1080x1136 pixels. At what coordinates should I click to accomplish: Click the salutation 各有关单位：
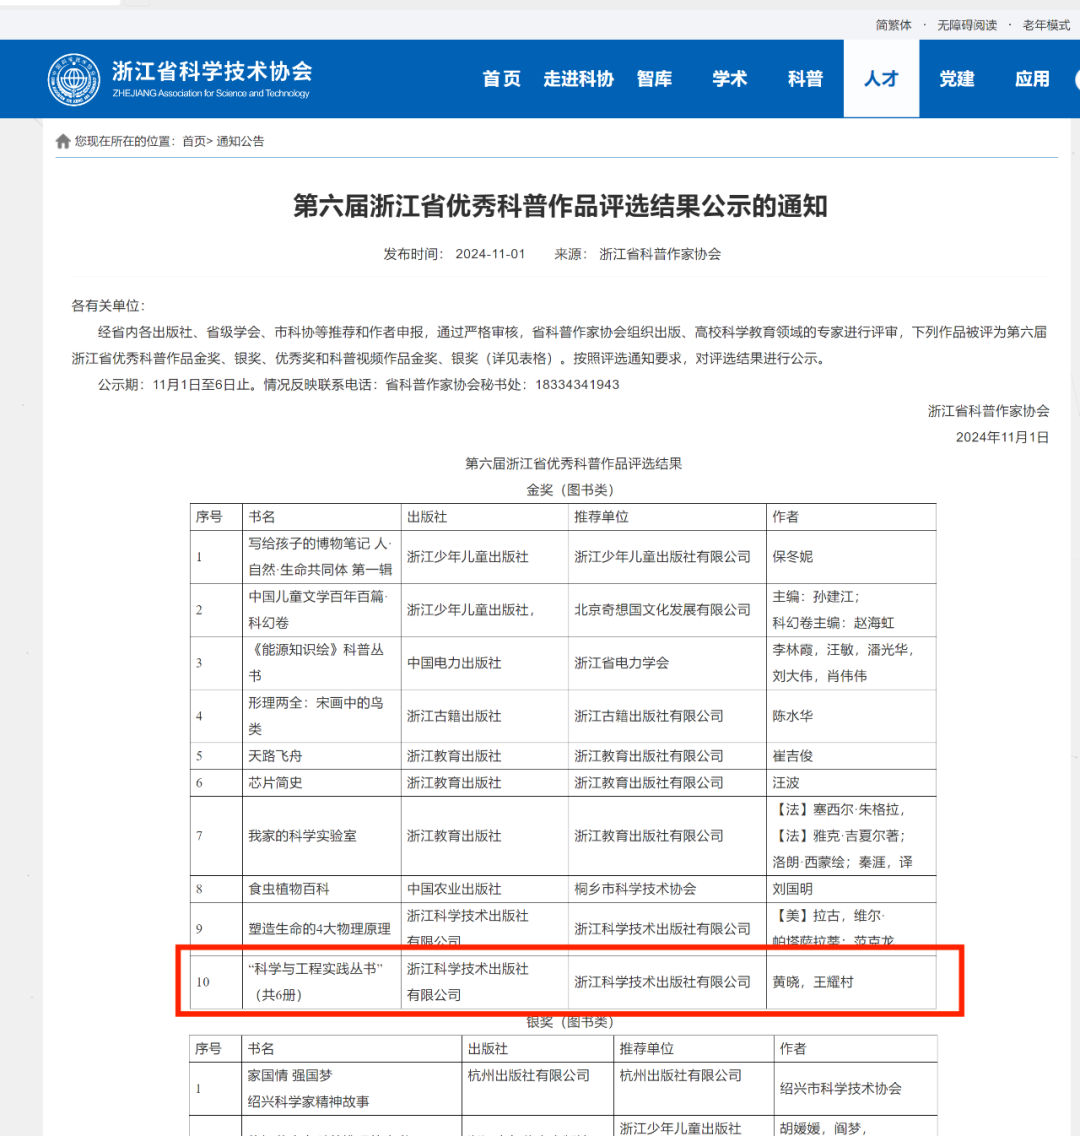point(108,306)
